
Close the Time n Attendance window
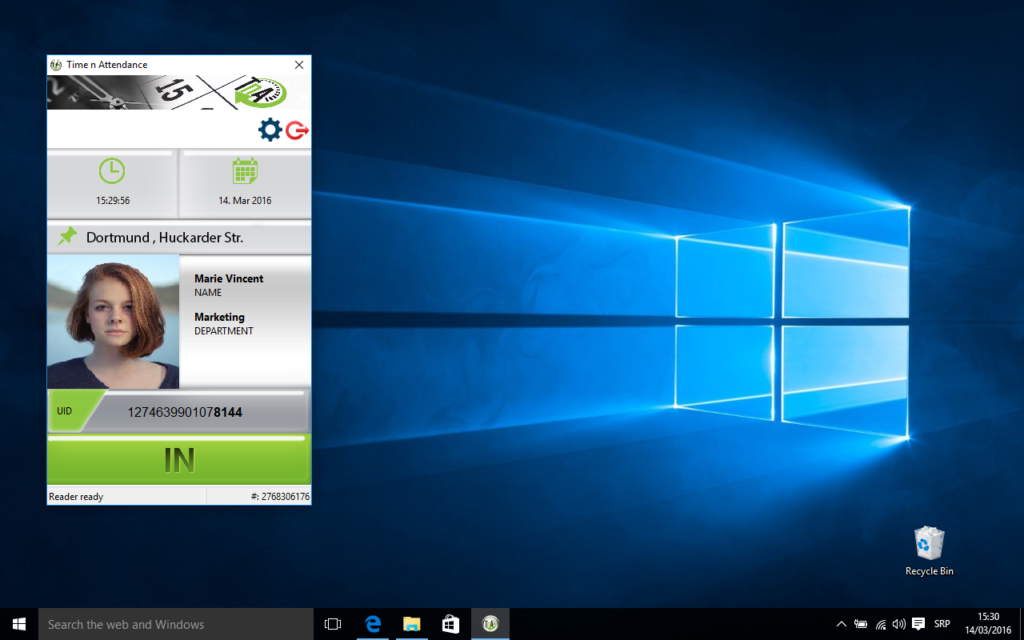click(x=298, y=65)
